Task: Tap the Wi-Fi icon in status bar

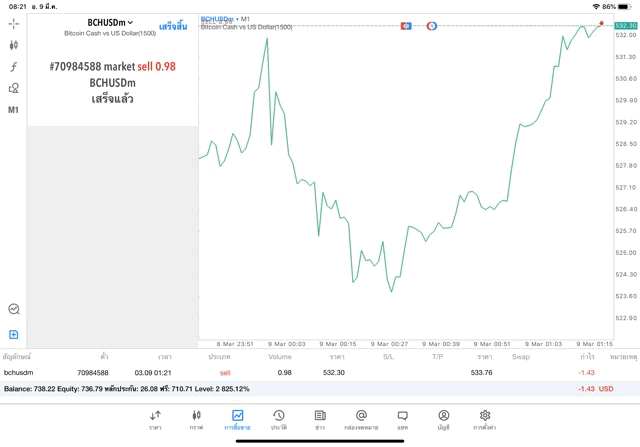Action: point(596,7)
